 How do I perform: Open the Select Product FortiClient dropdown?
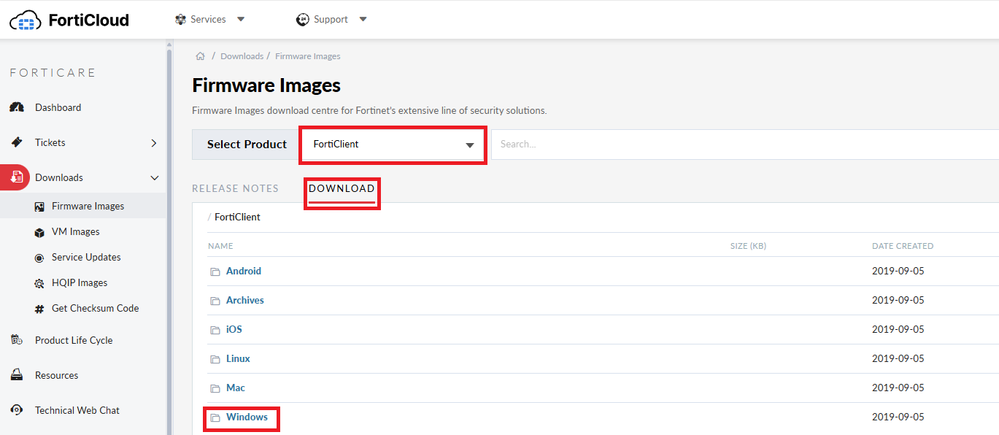tap(392, 145)
